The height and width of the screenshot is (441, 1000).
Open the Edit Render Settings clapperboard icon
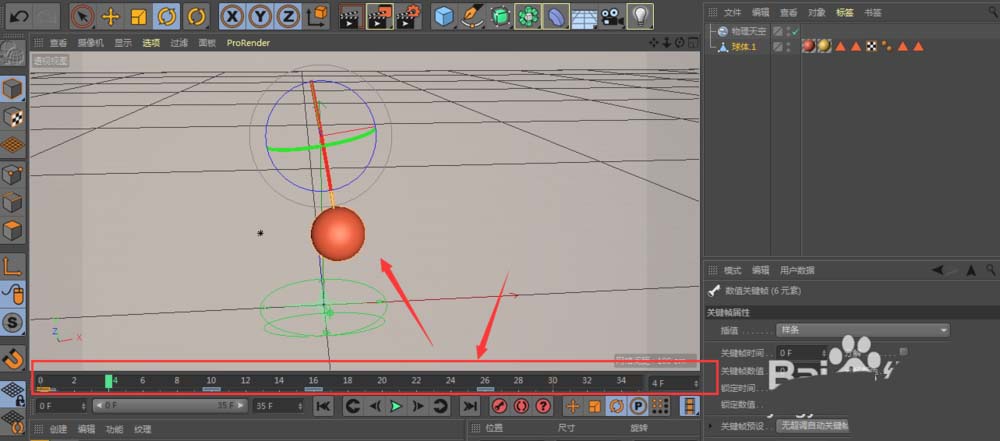coord(407,16)
